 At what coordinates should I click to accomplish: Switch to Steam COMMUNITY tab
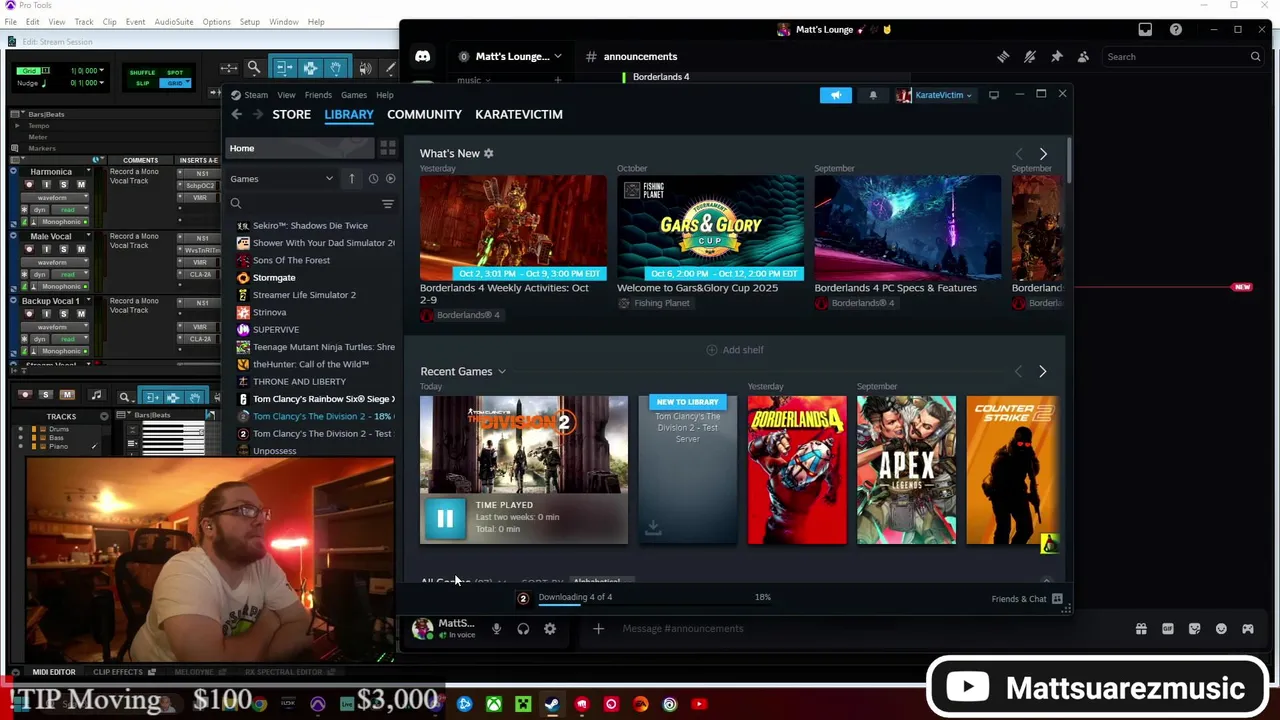coord(424,115)
